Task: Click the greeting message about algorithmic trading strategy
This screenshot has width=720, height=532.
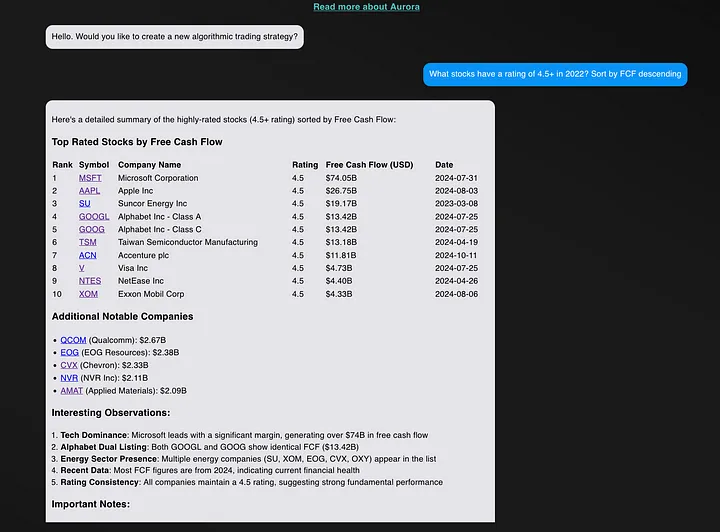Action: pyautogui.click(x=174, y=37)
